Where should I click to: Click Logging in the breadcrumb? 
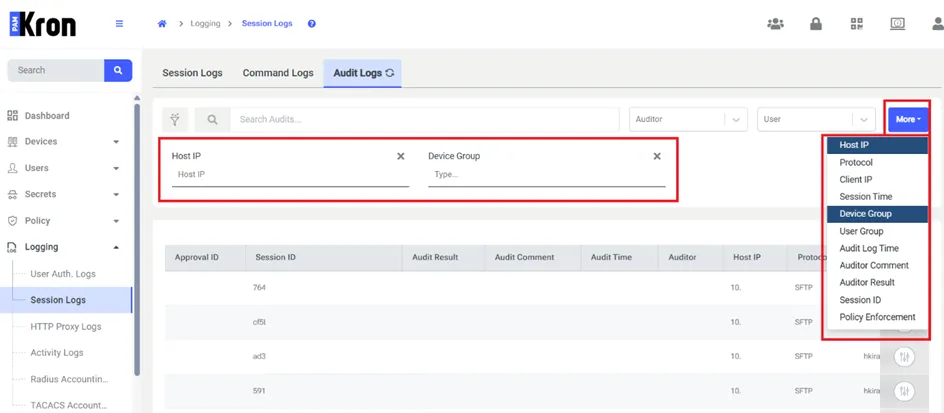click(x=205, y=24)
